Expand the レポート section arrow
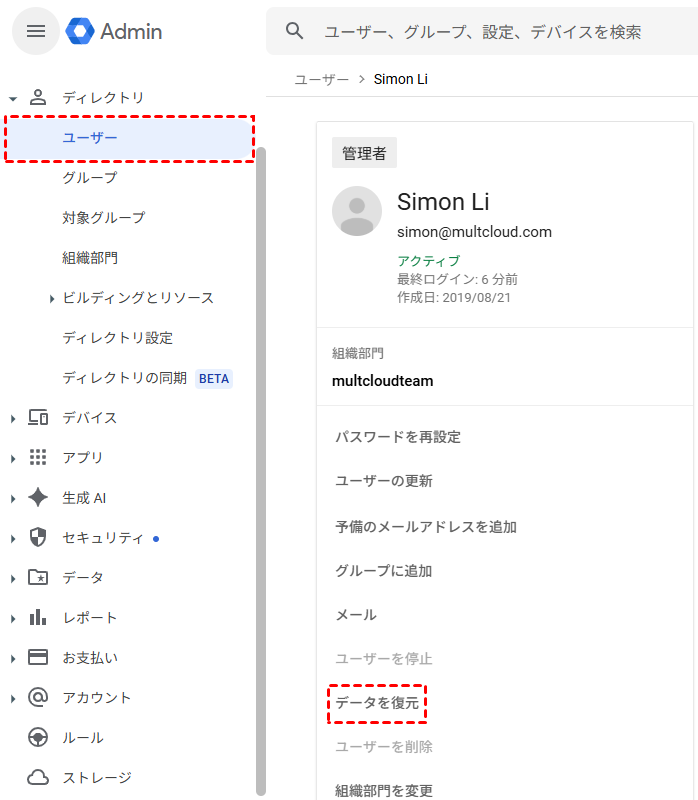Viewport: 698px width, 800px height. [13, 618]
